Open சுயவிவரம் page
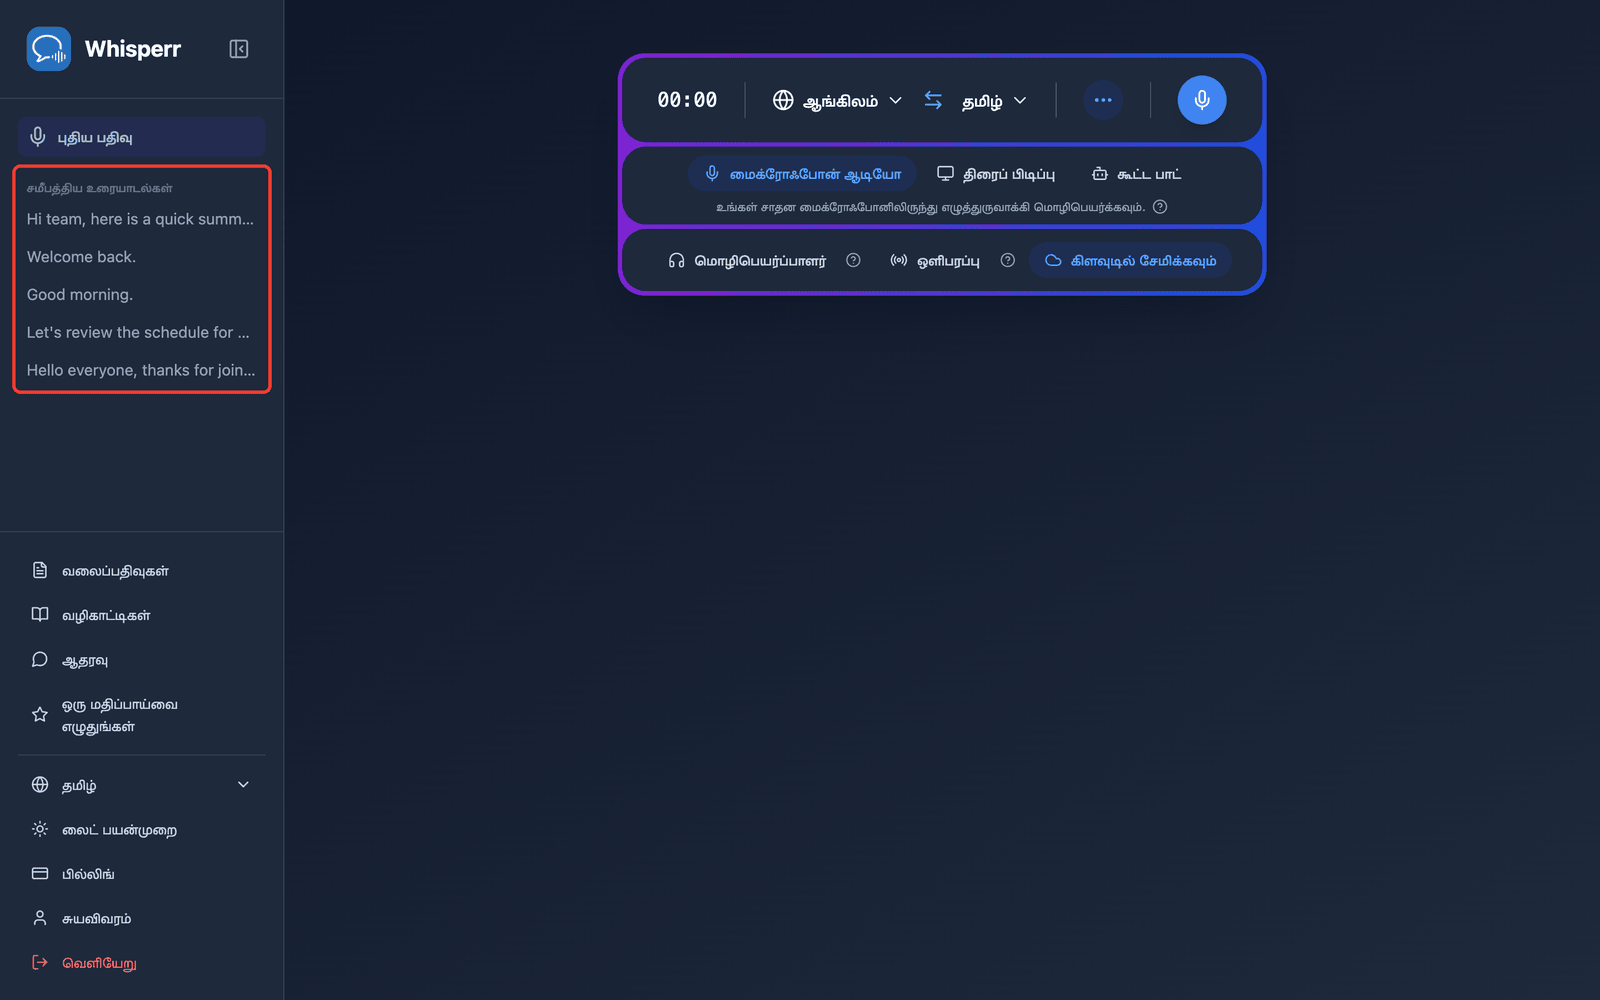This screenshot has height=1000, width=1600. point(141,917)
